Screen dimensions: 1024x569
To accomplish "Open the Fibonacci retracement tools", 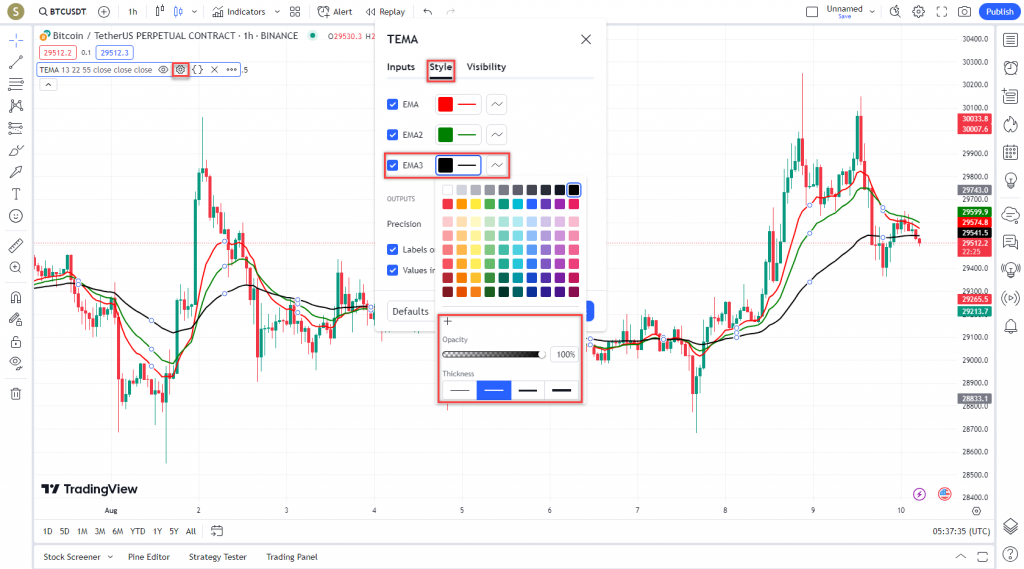I will [16, 84].
